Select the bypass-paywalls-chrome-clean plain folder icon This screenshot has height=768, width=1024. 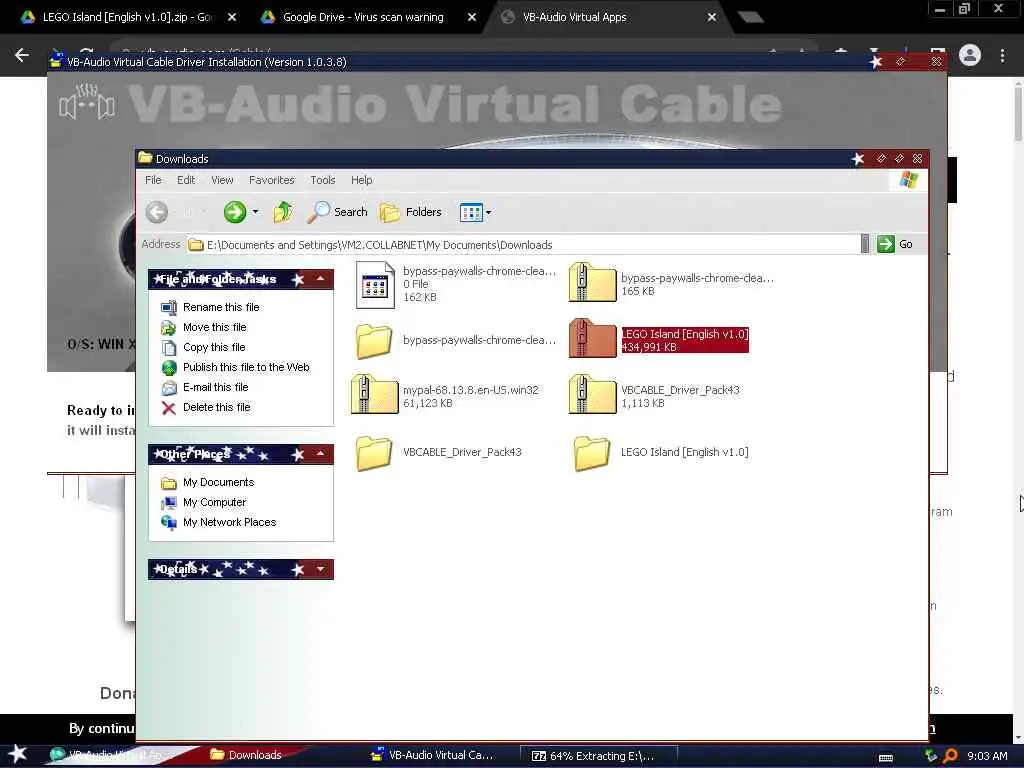point(374,341)
